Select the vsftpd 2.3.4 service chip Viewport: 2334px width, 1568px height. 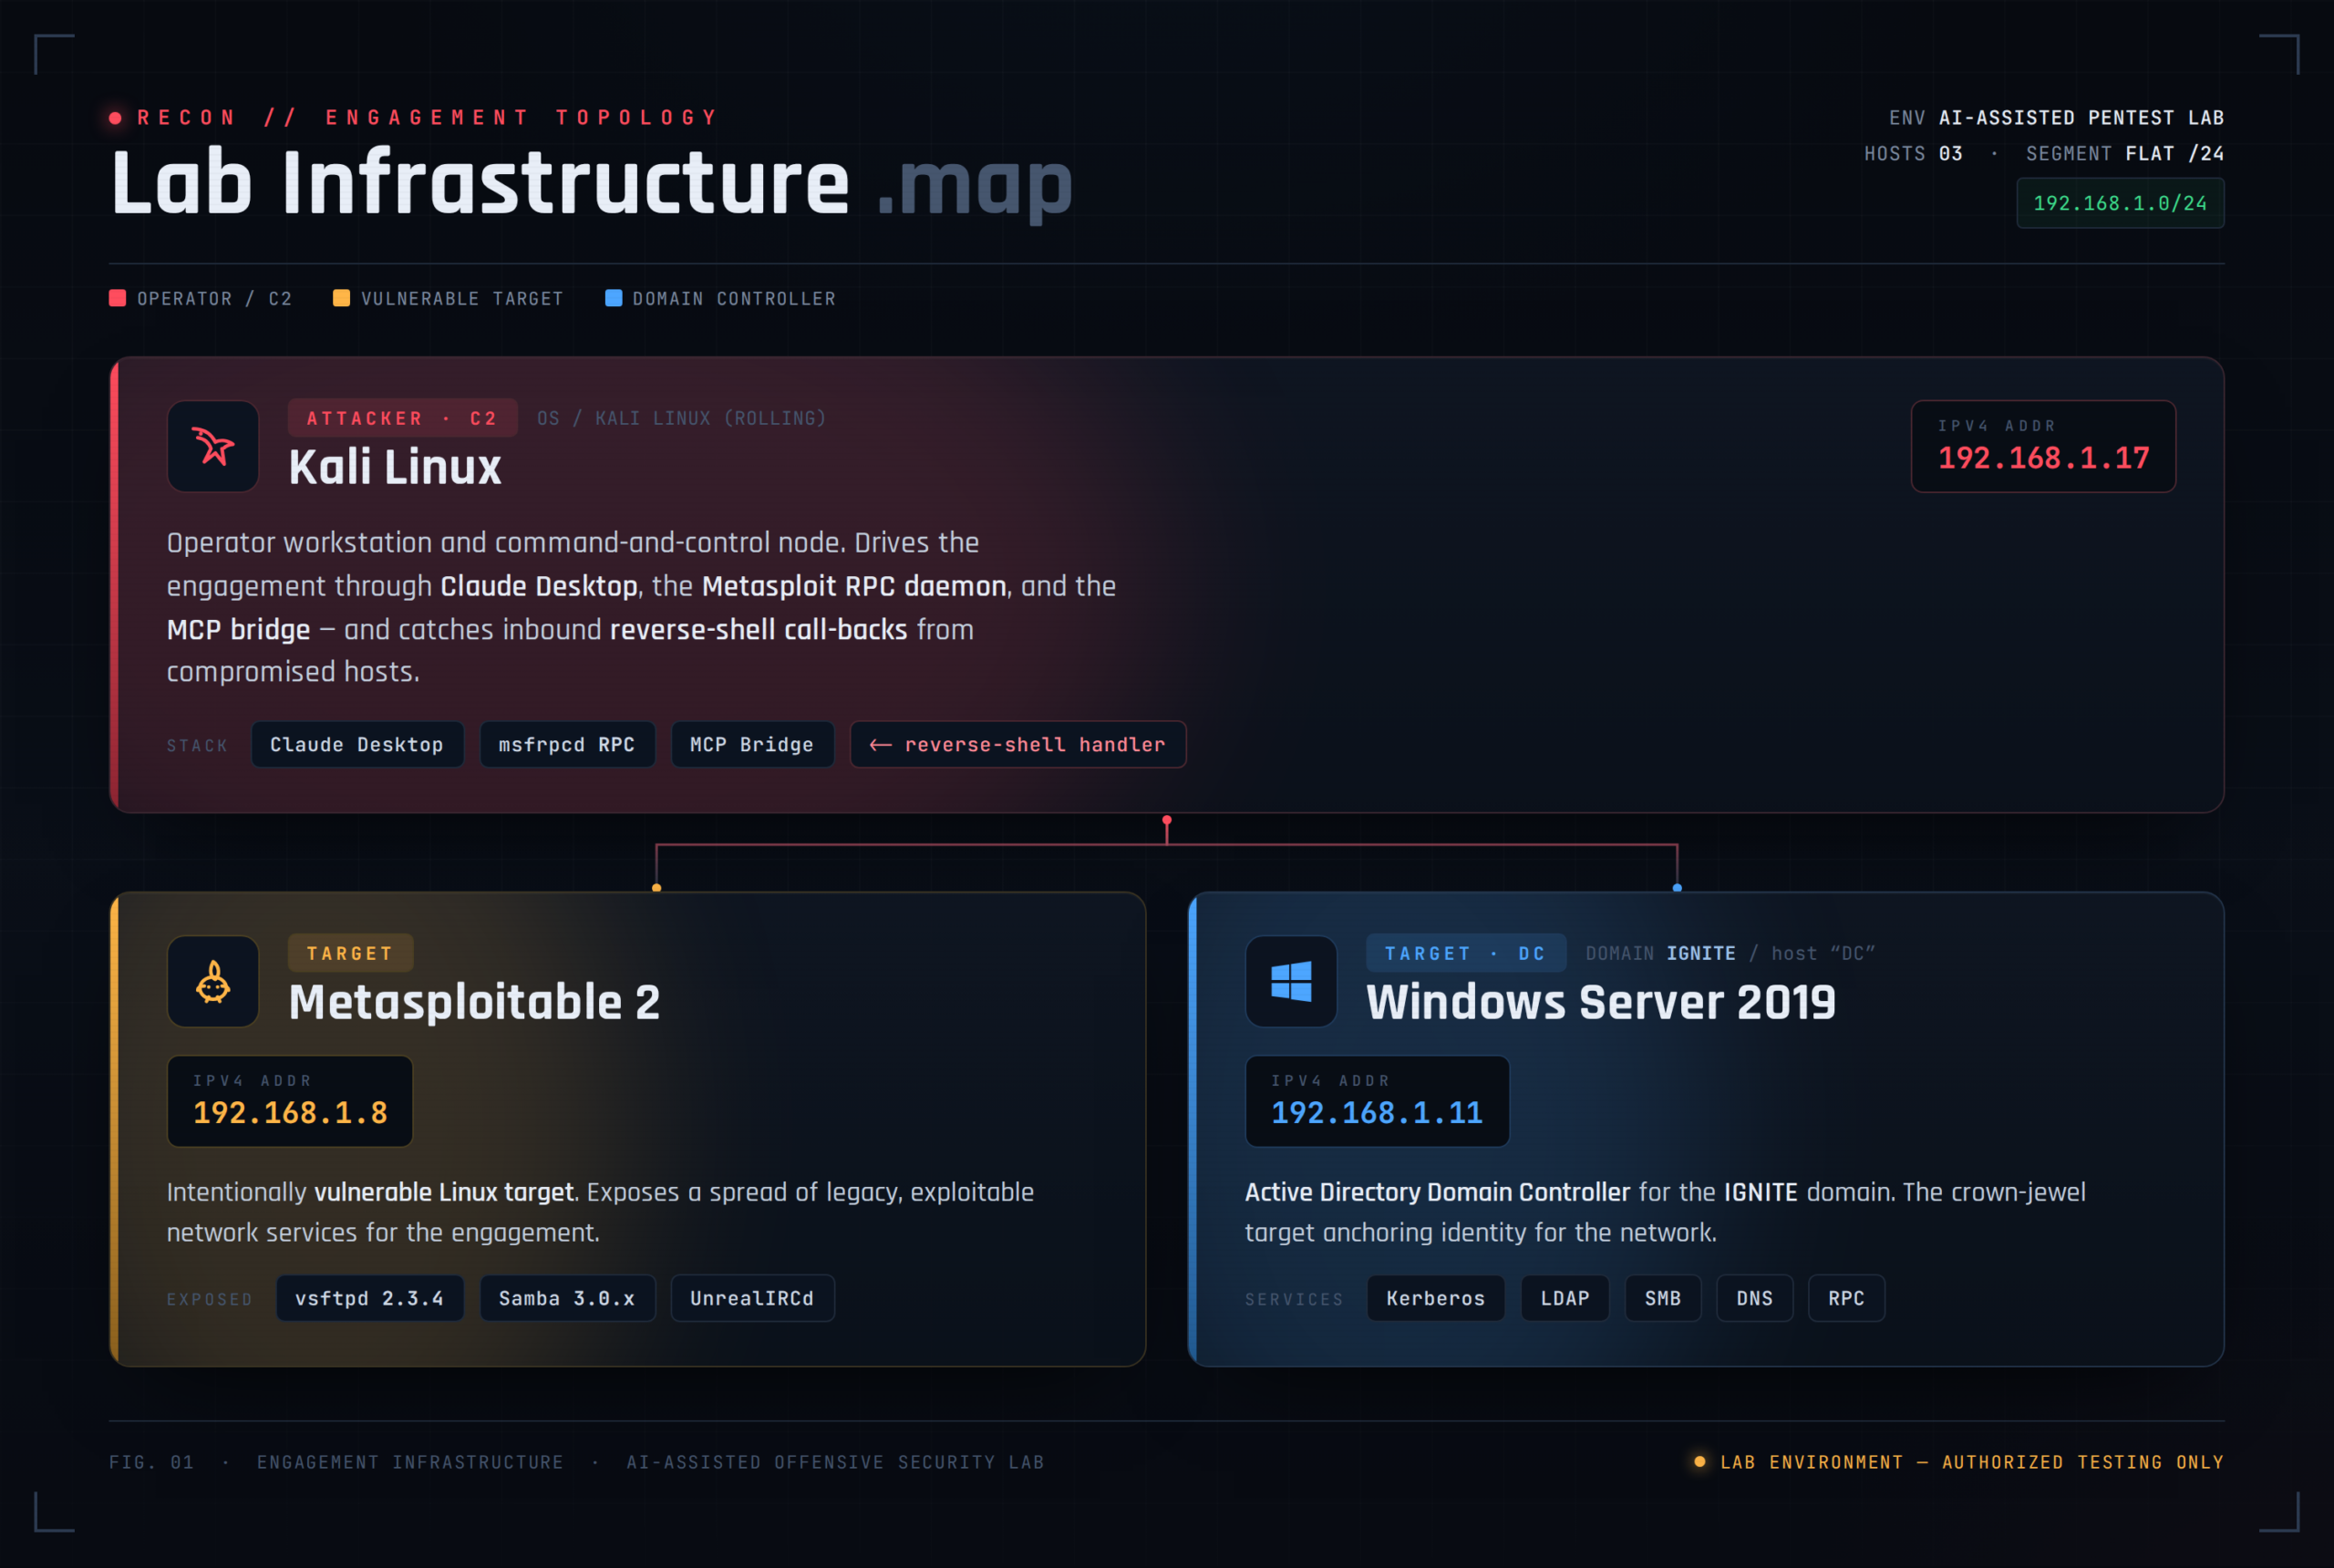click(370, 1298)
